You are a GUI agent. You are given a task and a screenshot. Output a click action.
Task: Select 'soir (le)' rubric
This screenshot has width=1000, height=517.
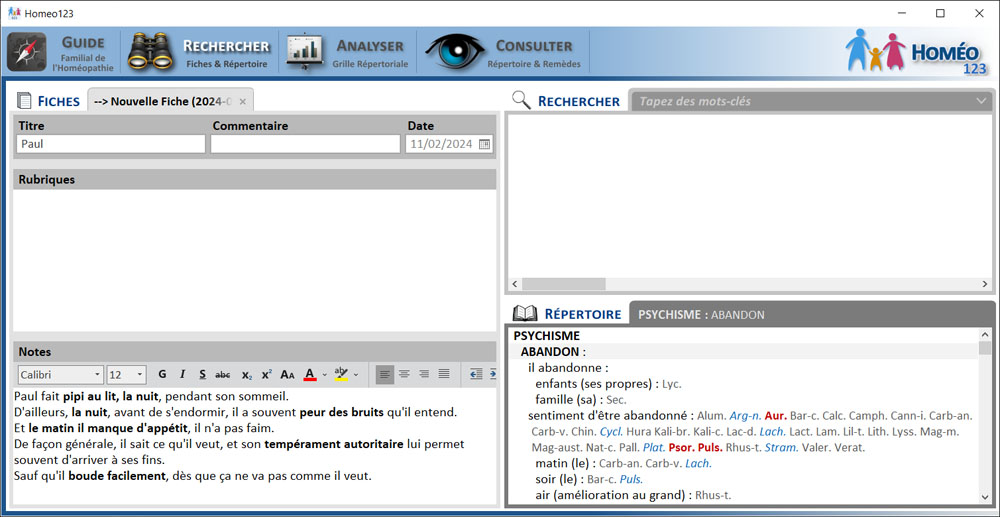tap(562, 479)
